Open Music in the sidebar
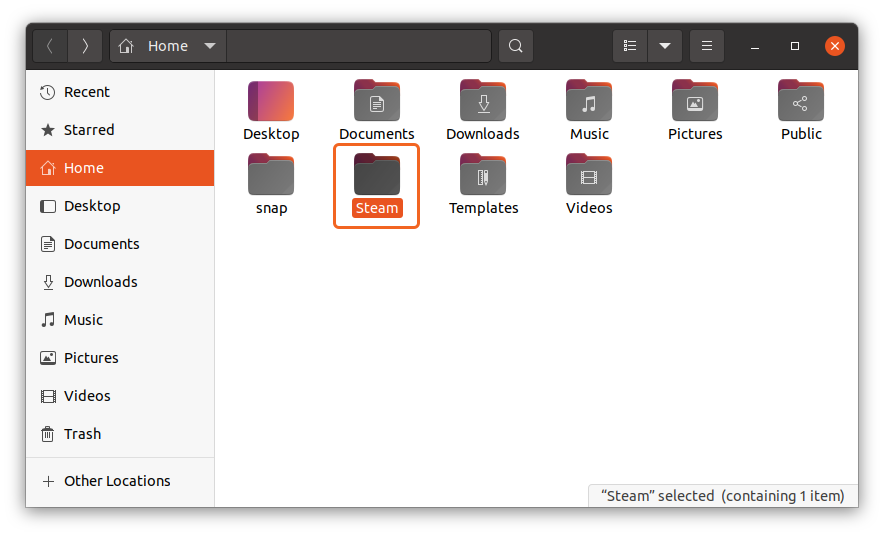884x536 pixels. coord(120,320)
